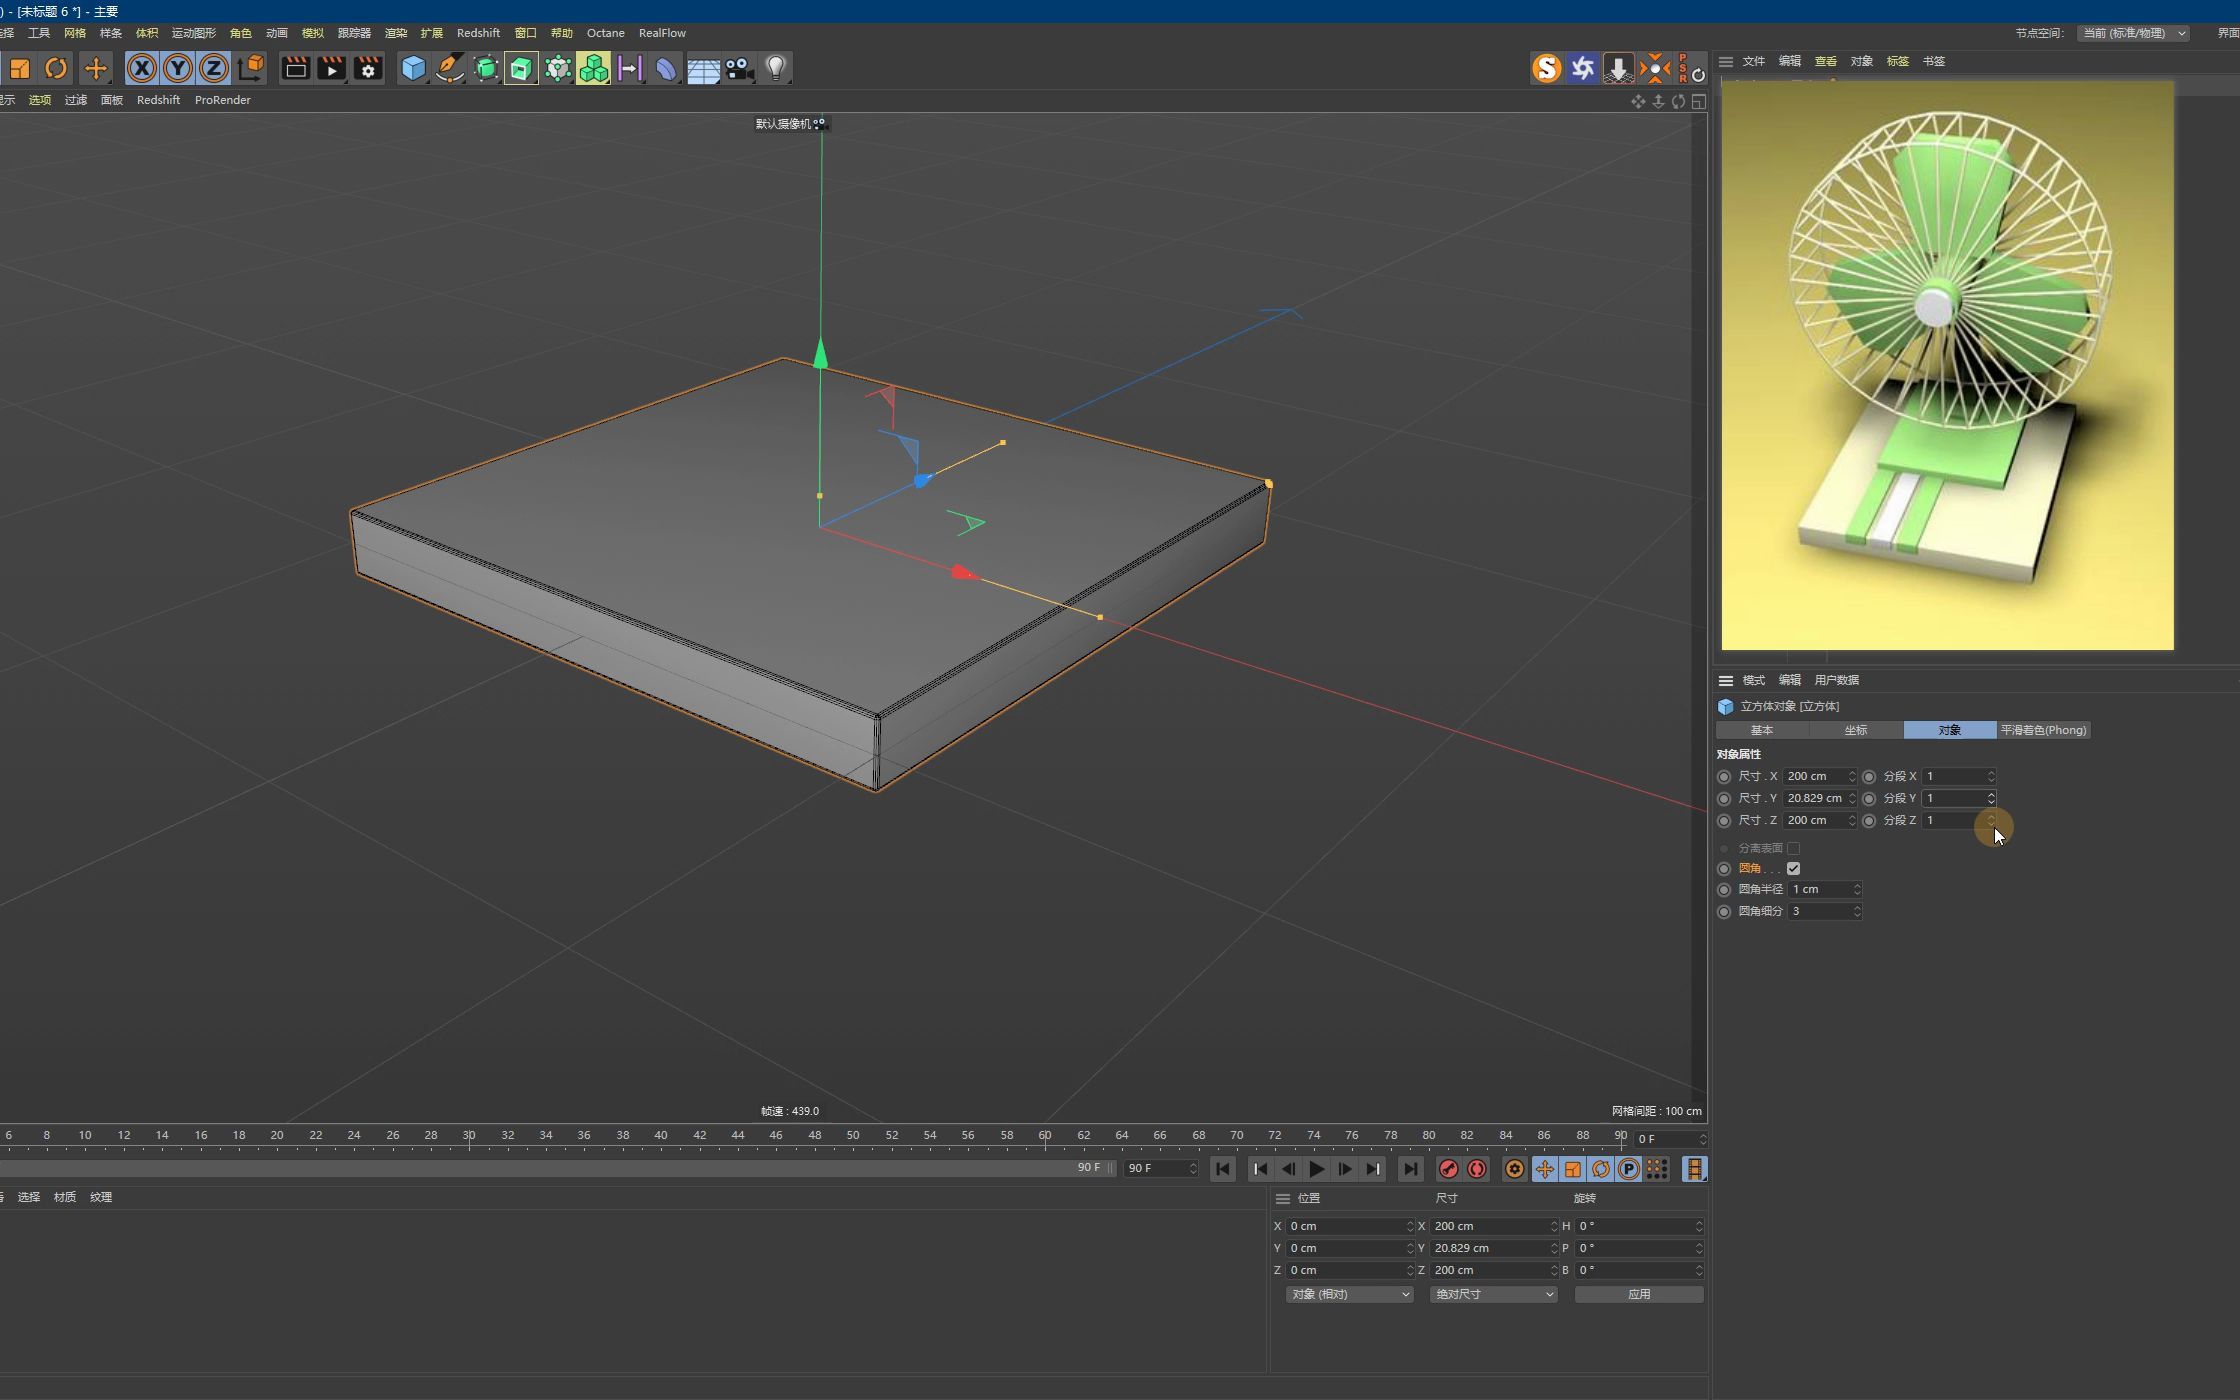Open the MoGraph cloner cubes icon
Screen dimensions: 2240x1400
click(593, 68)
